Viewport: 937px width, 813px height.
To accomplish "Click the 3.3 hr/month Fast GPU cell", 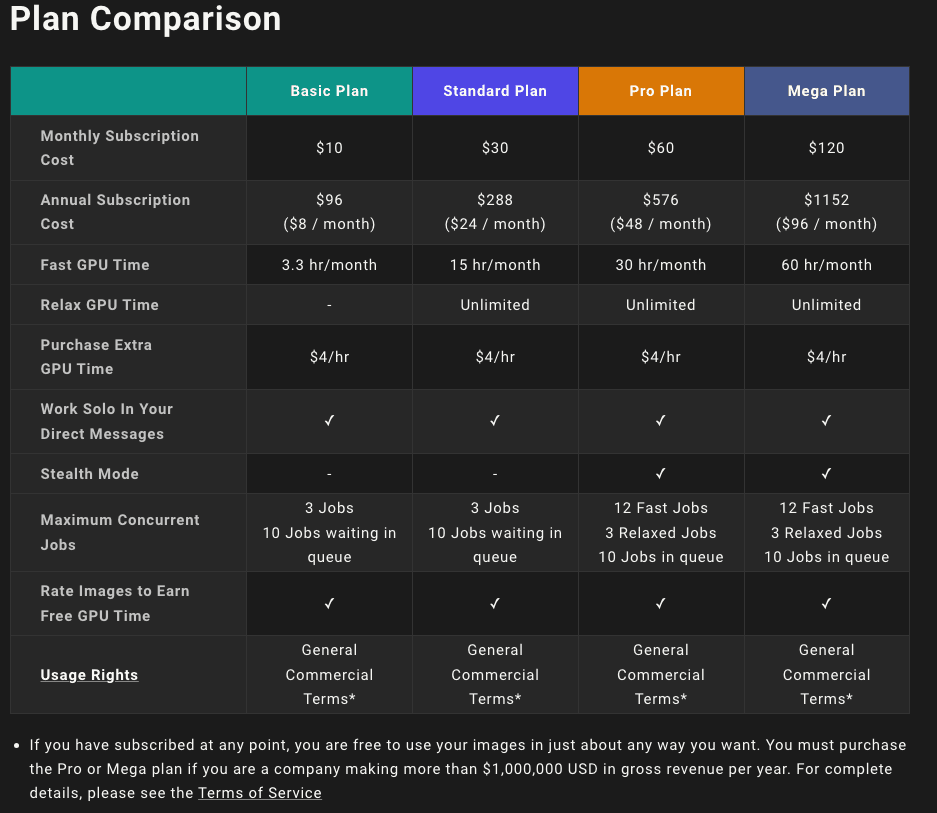I will tap(329, 265).
